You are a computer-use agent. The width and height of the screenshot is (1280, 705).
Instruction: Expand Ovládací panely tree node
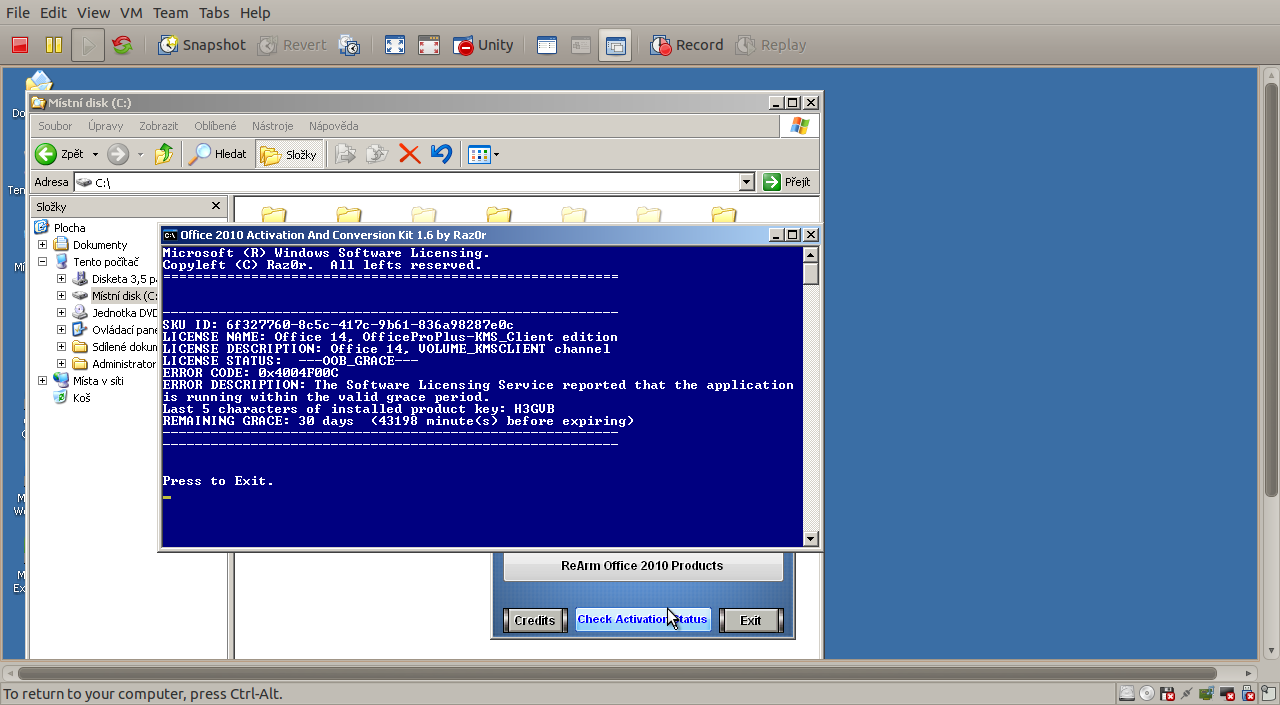click(x=61, y=330)
